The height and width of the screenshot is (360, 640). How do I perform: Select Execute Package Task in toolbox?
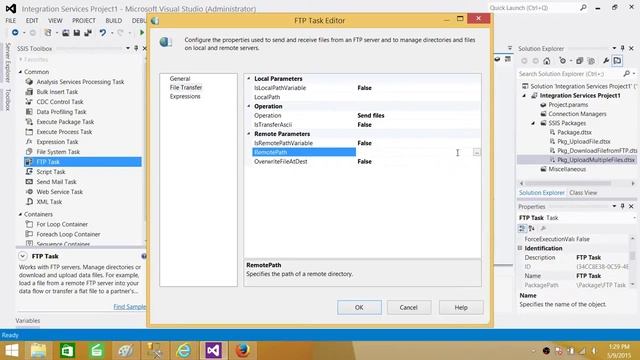coord(65,122)
